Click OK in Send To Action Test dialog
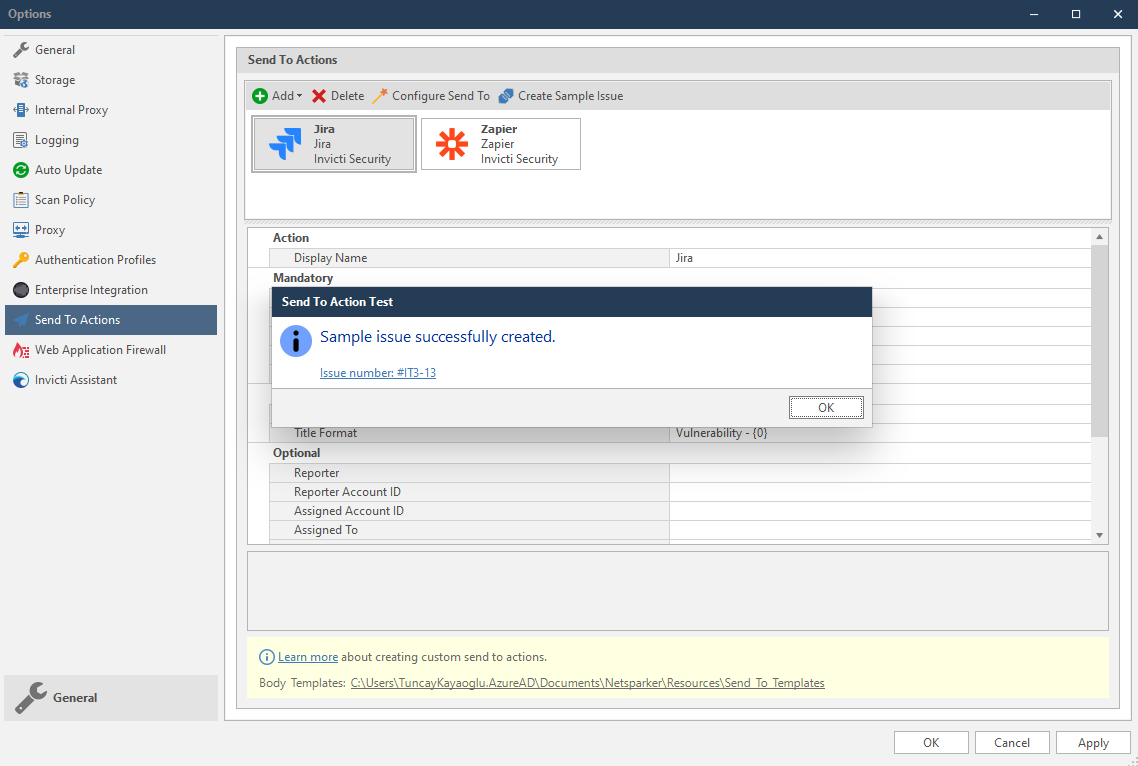The height and width of the screenshot is (766, 1138). click(826, 407)
